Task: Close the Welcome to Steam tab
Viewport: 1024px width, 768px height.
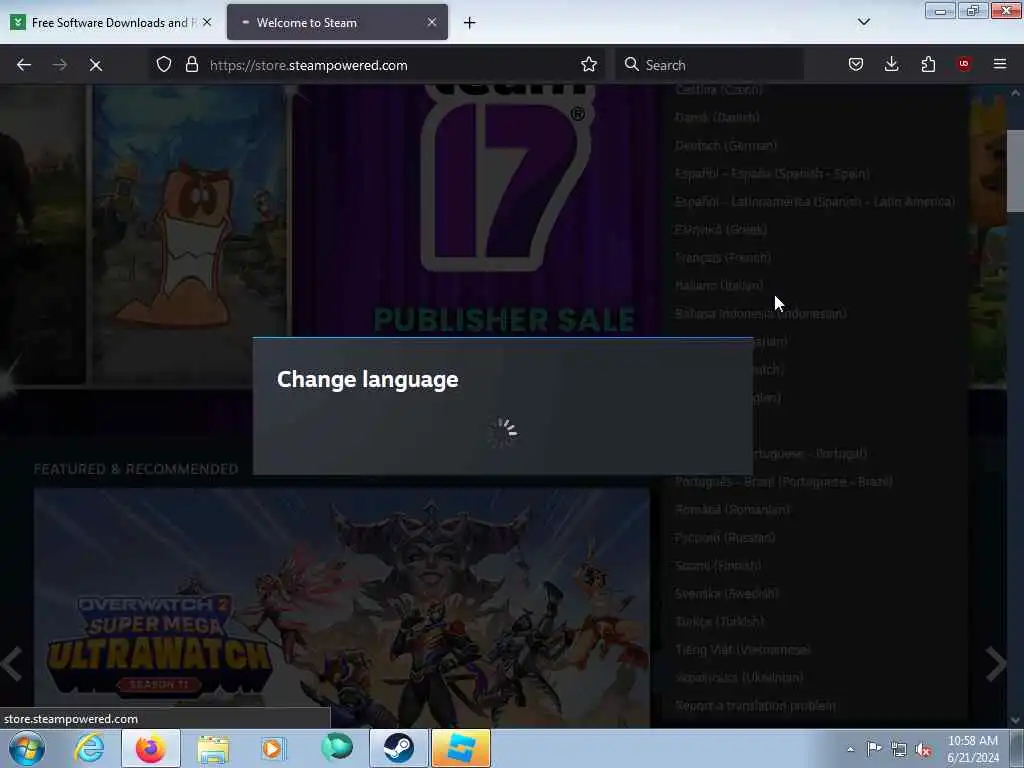Action: click(x=432, y=22)
